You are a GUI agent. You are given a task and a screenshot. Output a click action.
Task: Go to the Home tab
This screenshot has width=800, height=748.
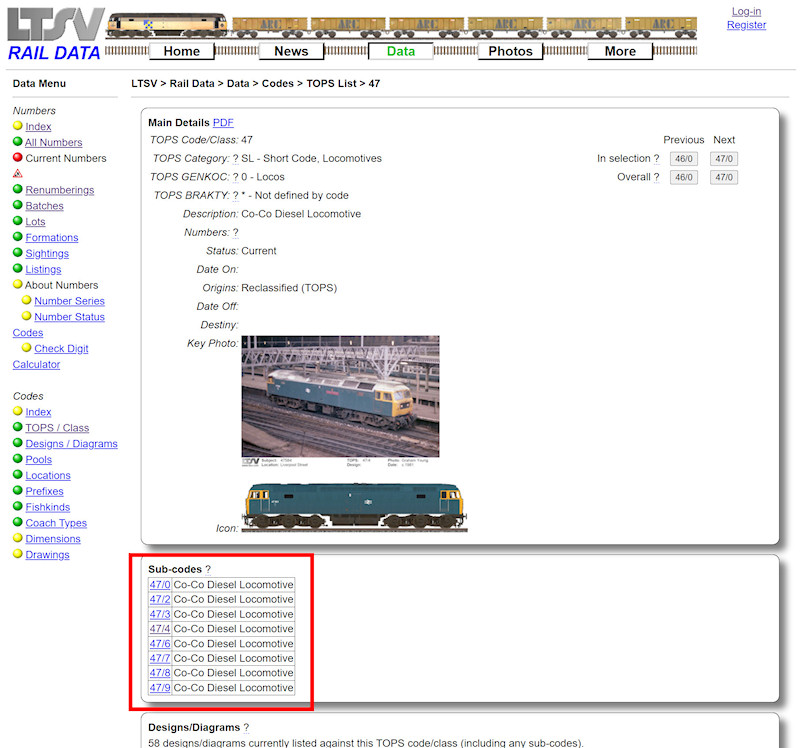(x=181, y=51)
